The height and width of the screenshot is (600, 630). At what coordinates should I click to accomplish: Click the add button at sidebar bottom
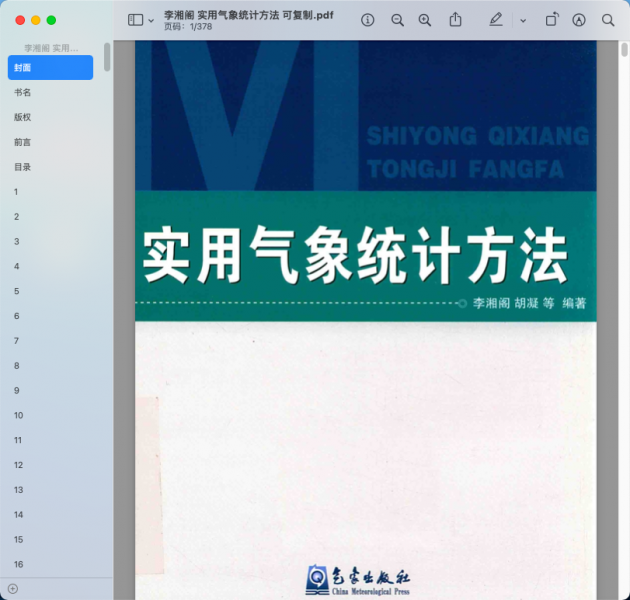[x=12, y=589]
